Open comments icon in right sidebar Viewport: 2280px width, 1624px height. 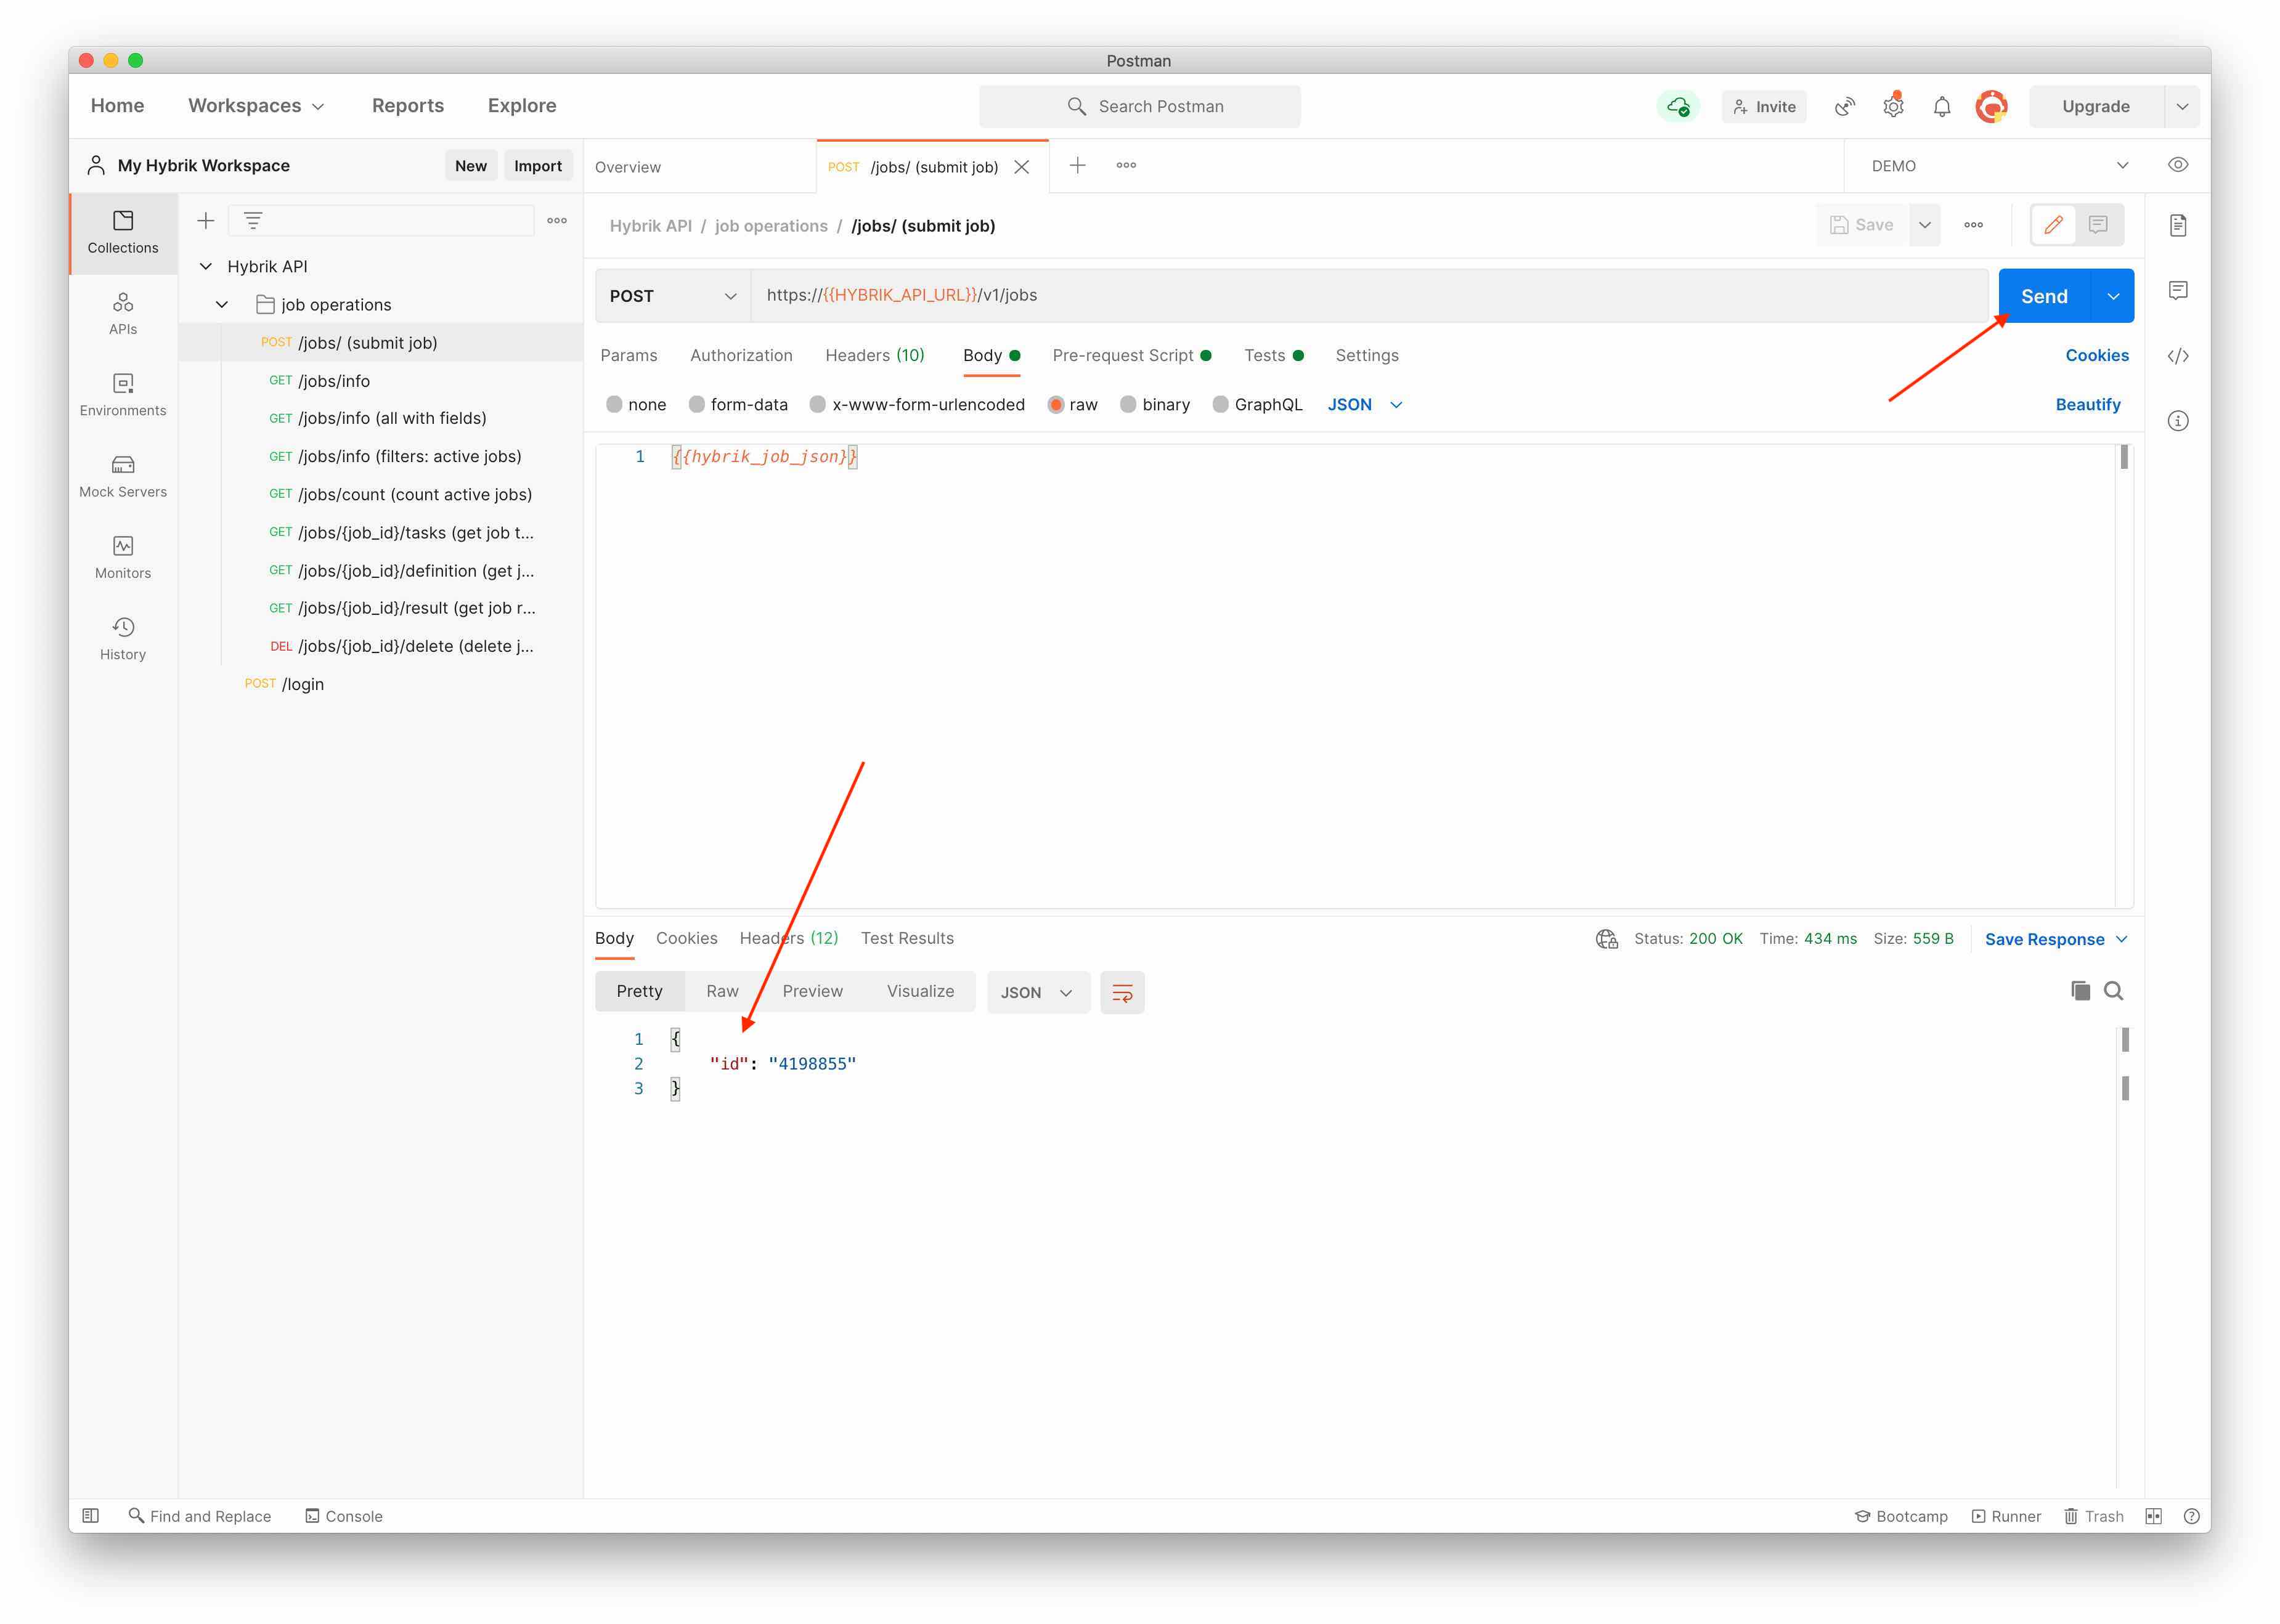click(x=2178, y=290)
